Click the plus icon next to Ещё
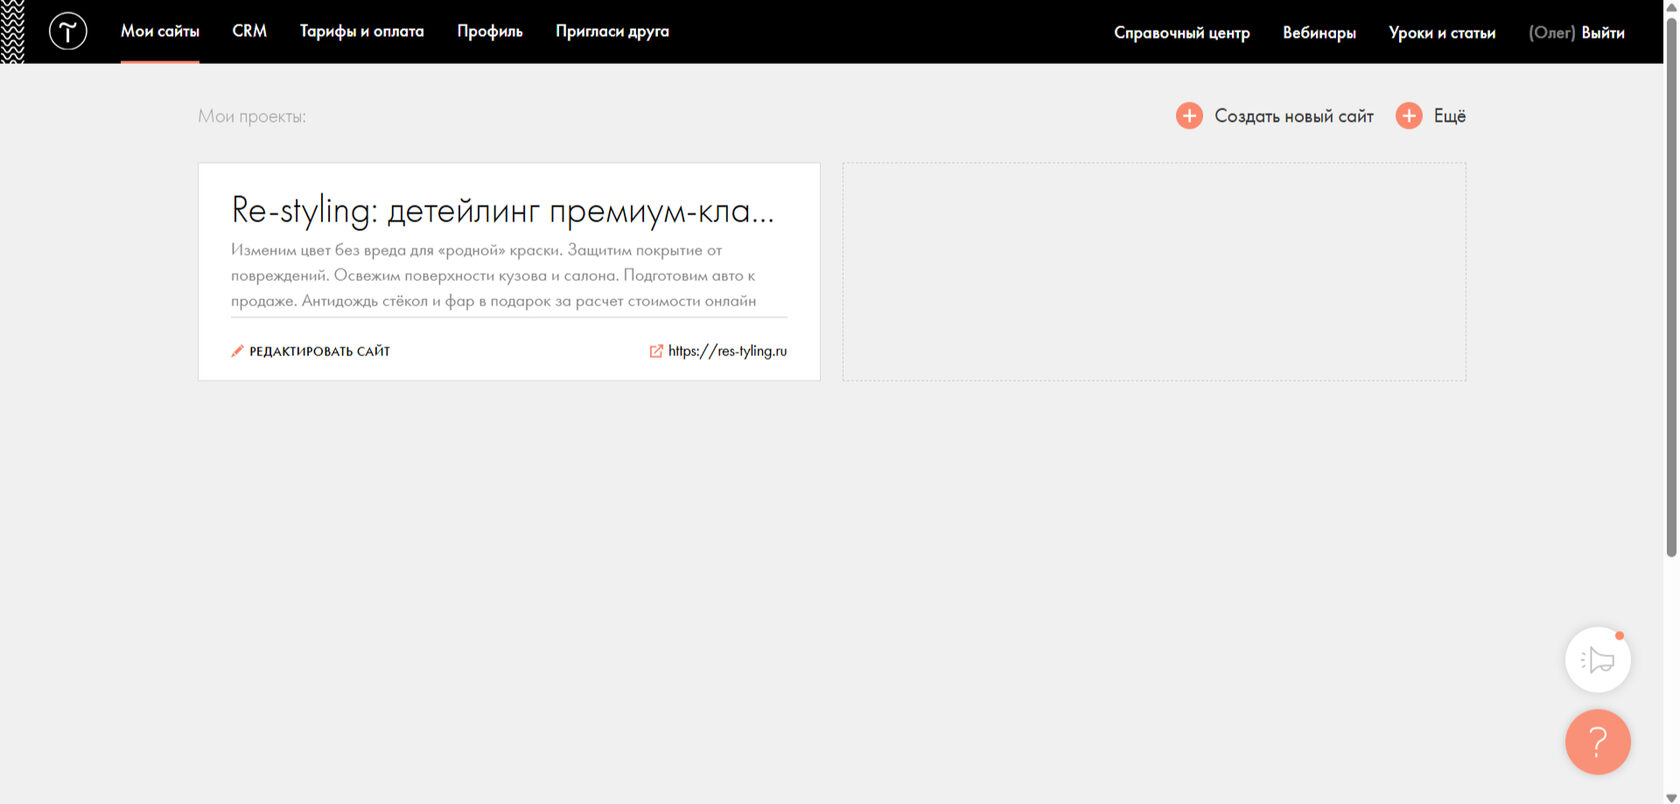Screen dimensions: 1680x804 click(x=1409, y=116)
